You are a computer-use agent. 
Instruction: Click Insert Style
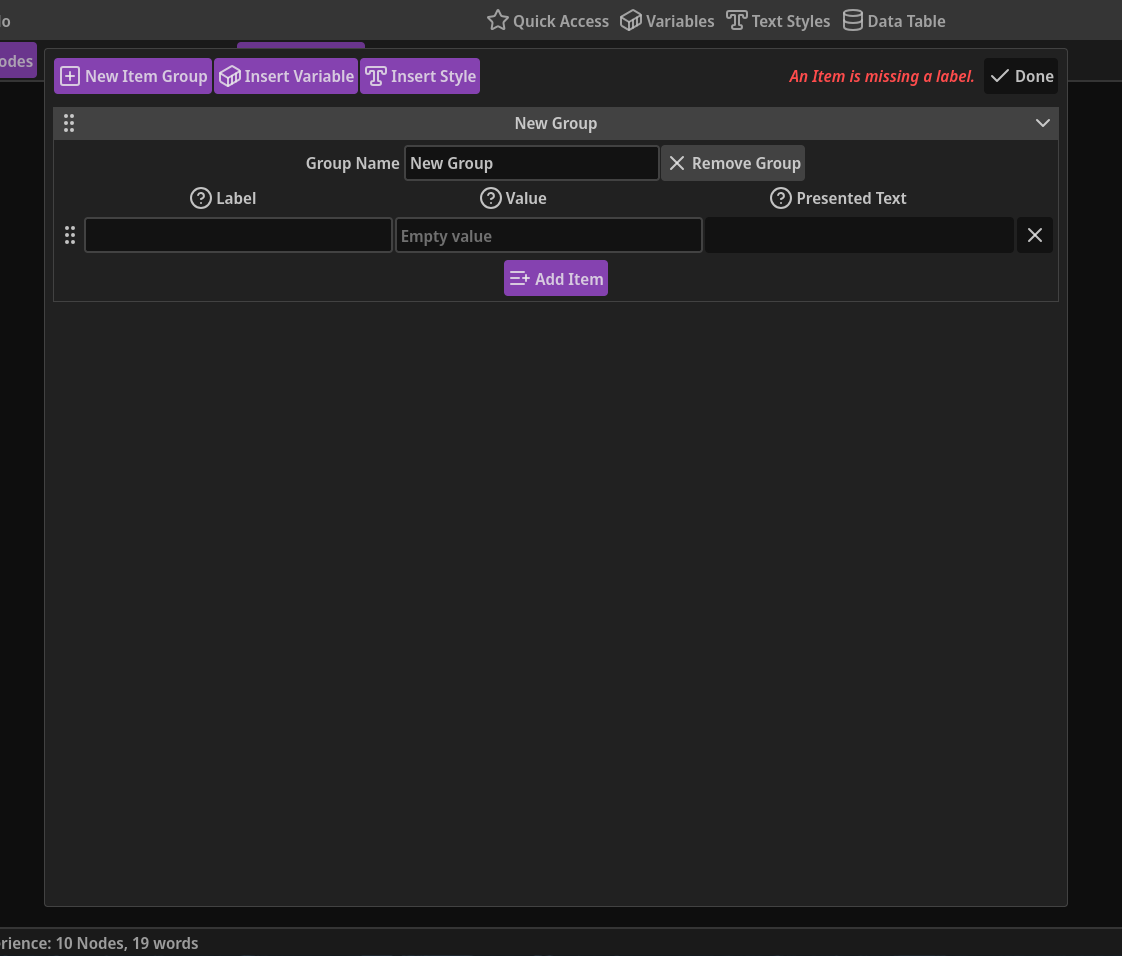tap(420, 75)
